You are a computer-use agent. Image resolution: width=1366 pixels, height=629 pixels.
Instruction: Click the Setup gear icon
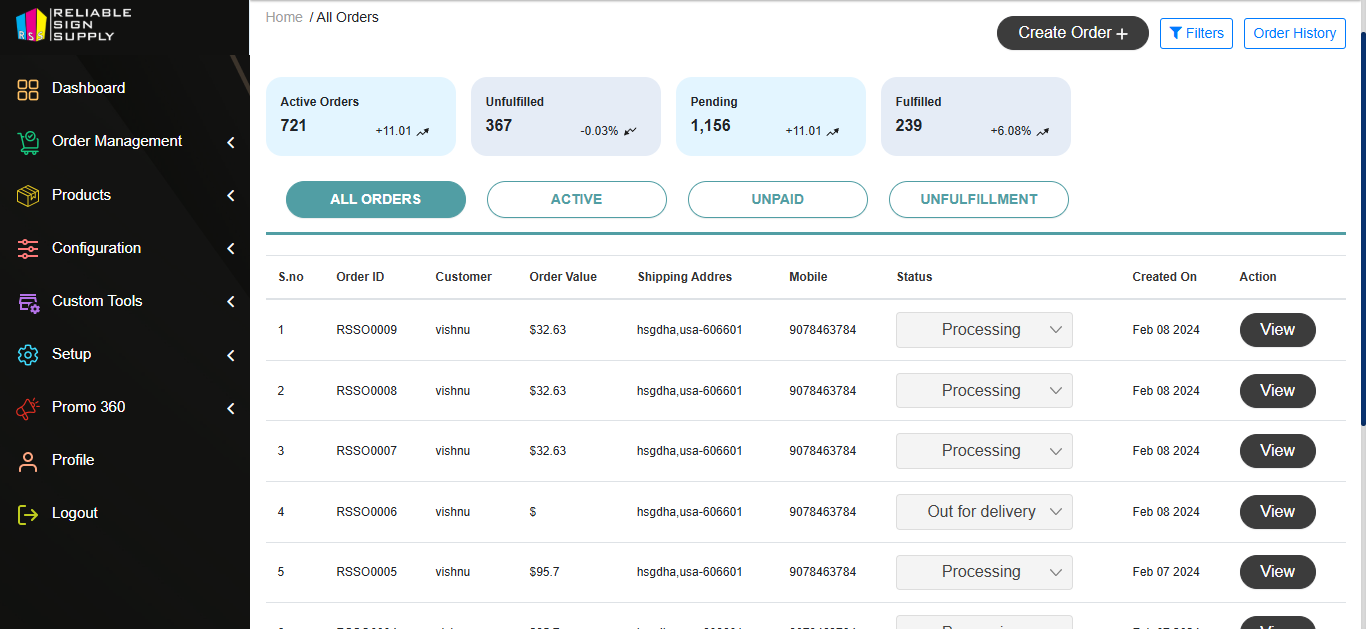(x=28, y=354)
